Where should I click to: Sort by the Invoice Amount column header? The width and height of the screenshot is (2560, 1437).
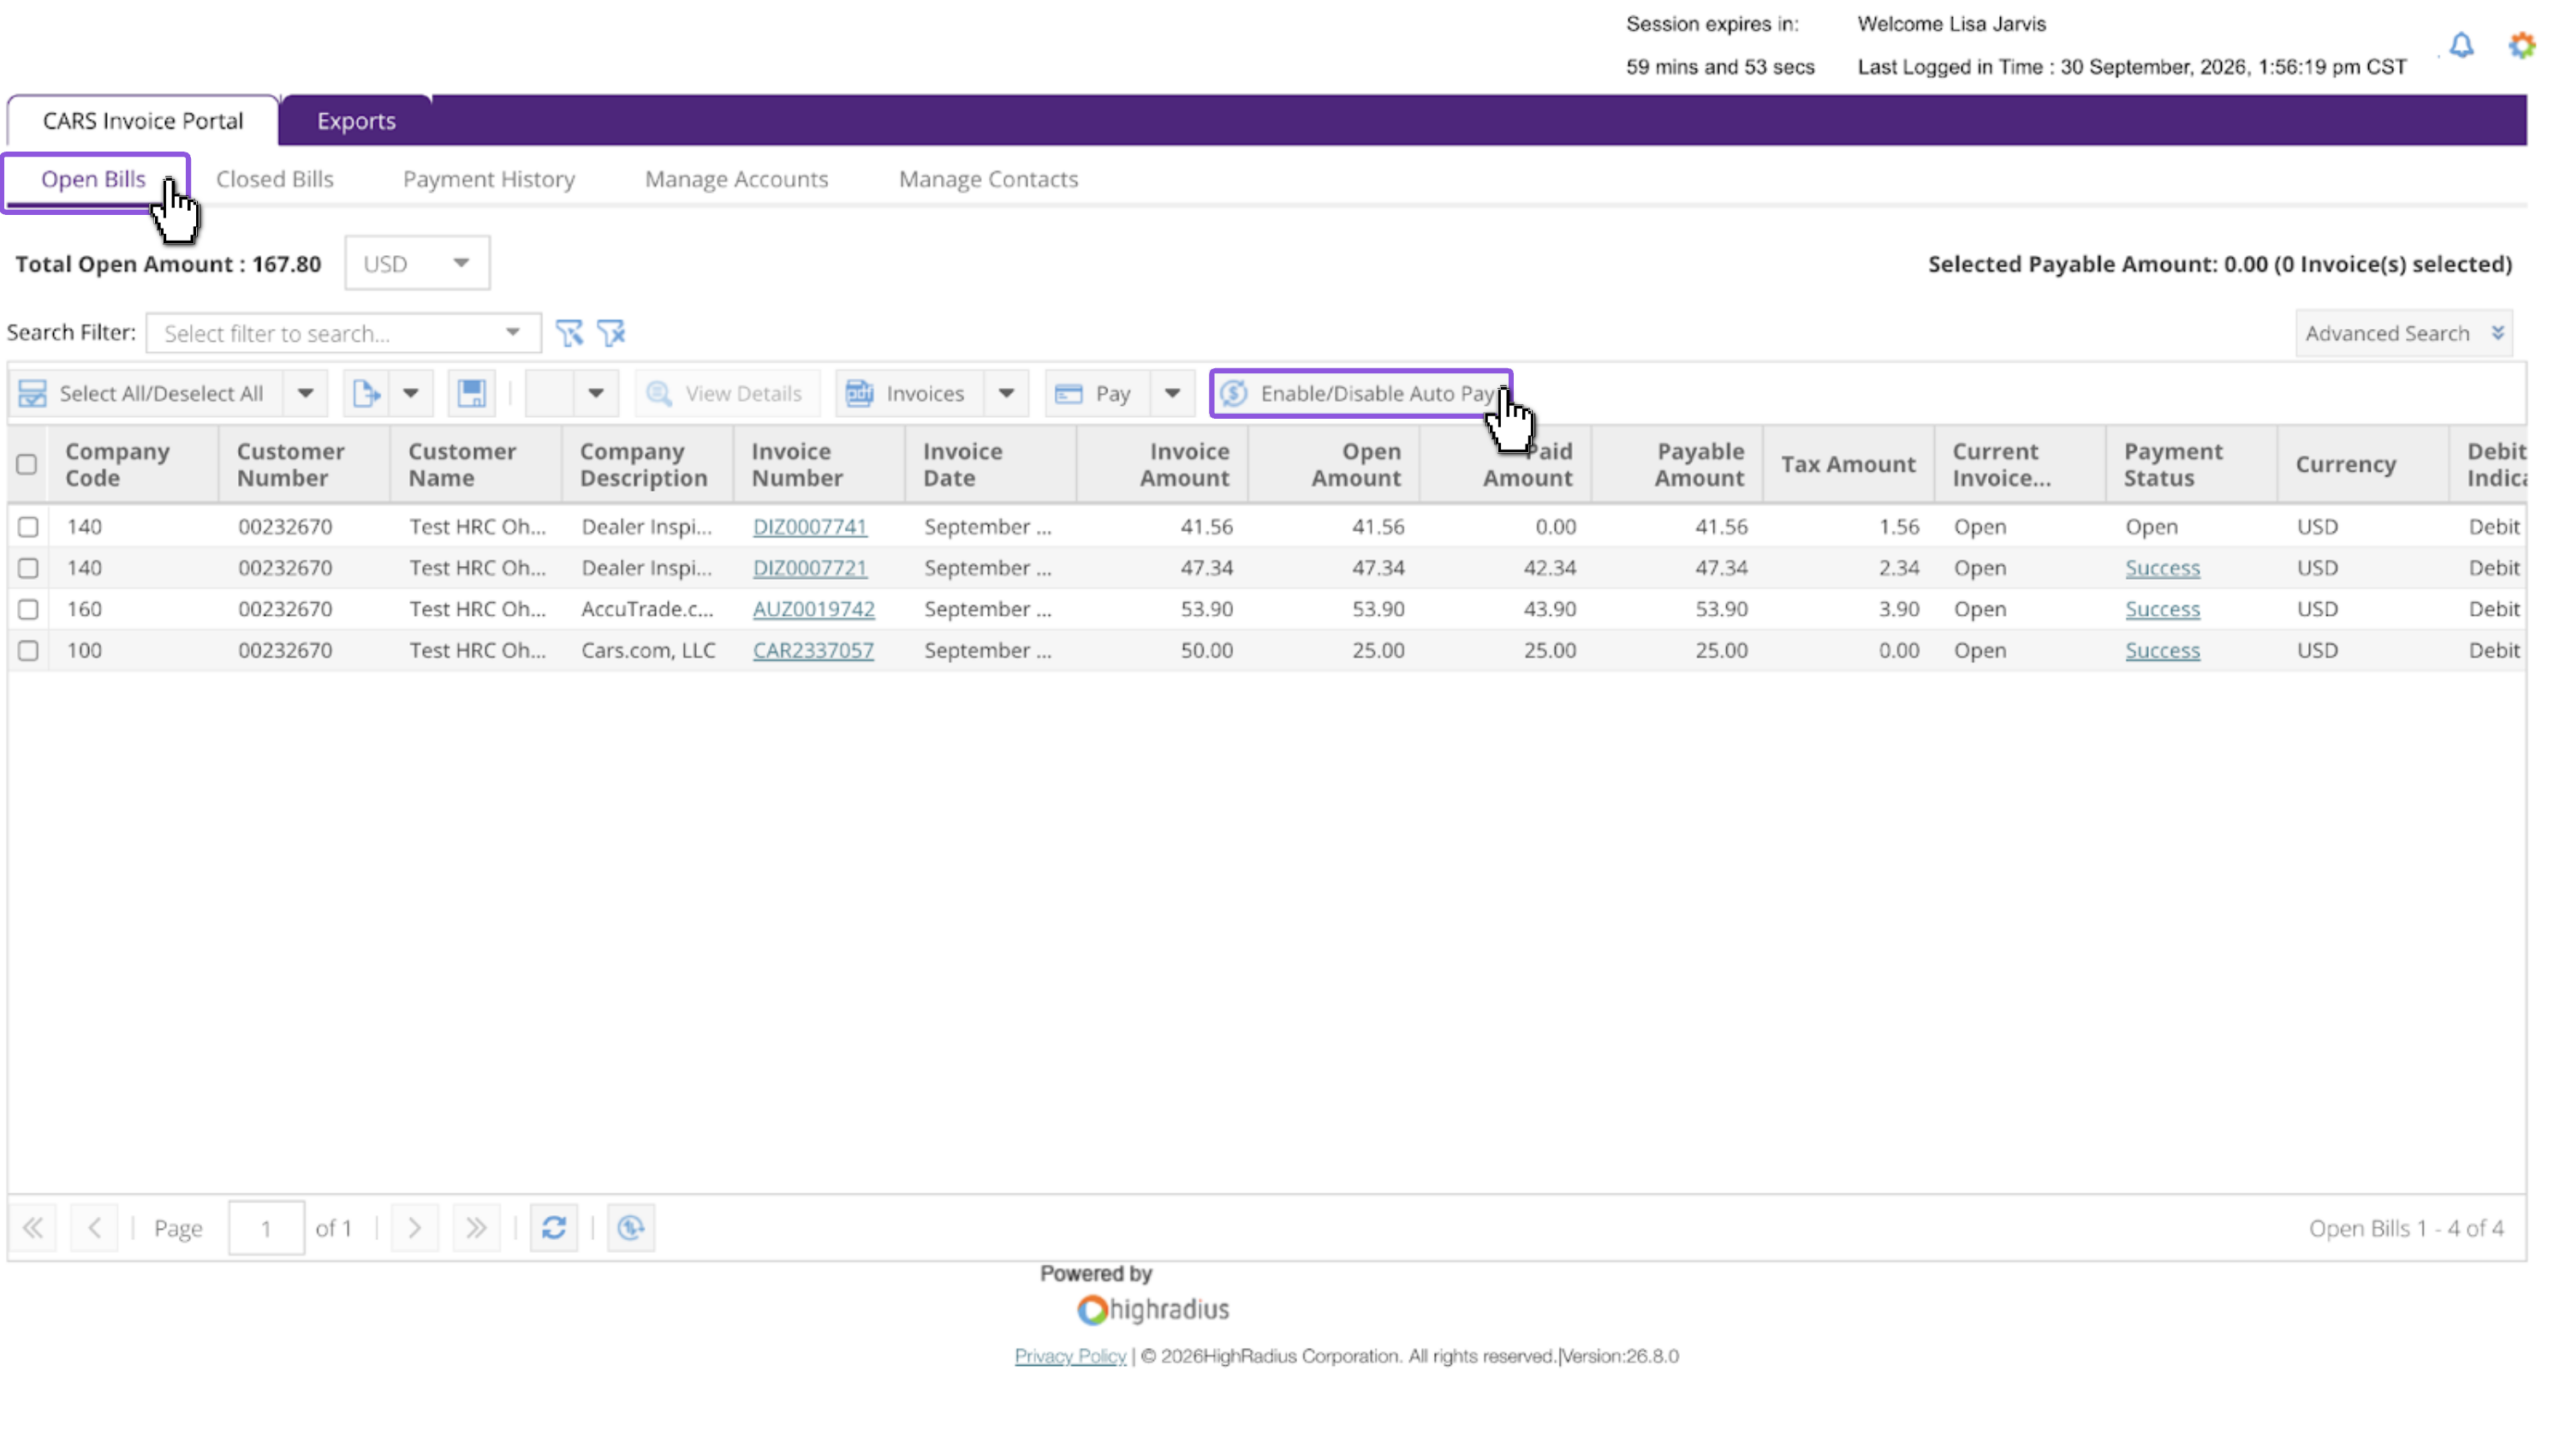click(1162, 464)
